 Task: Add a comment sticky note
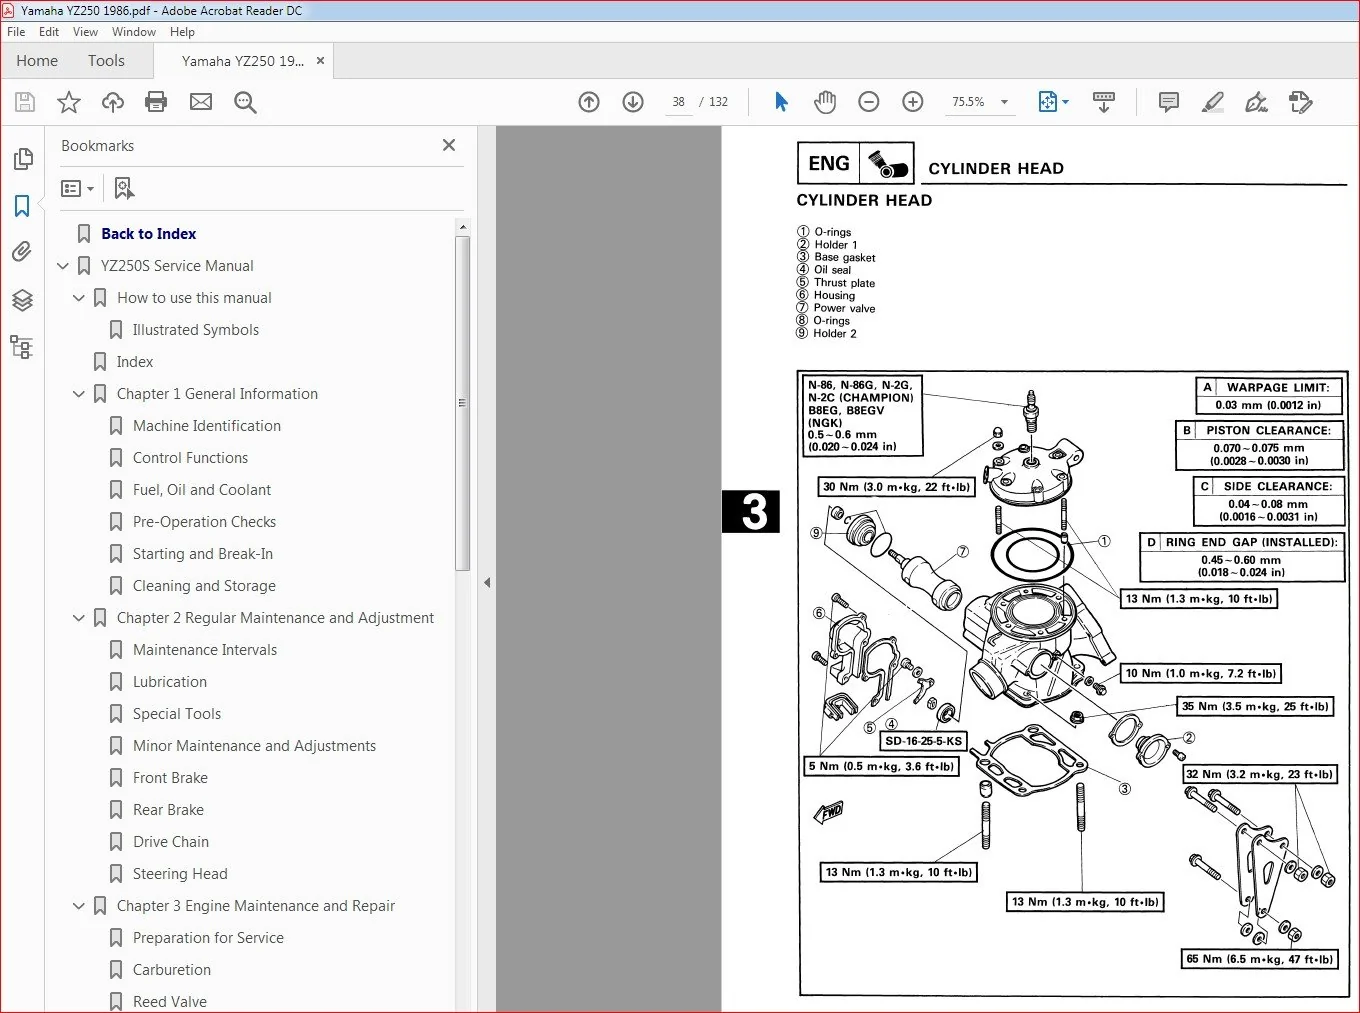pos(1168,102)
